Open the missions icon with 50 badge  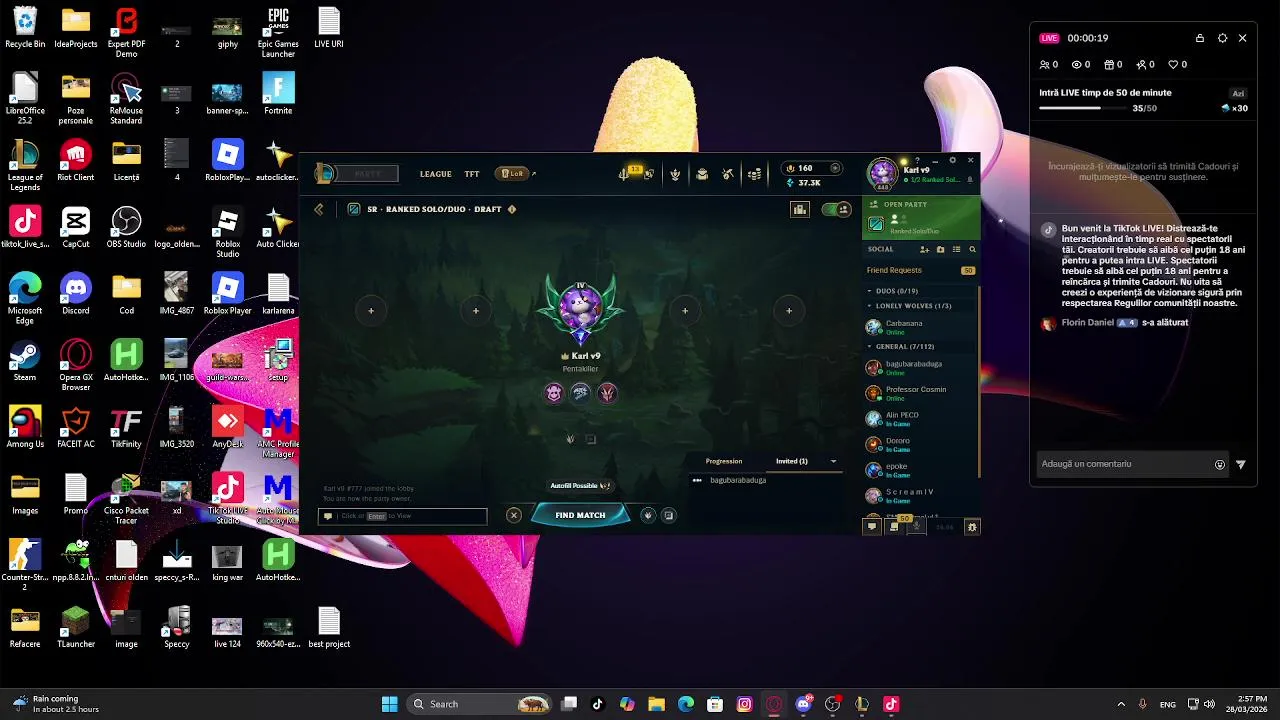(x=896, y=525)
